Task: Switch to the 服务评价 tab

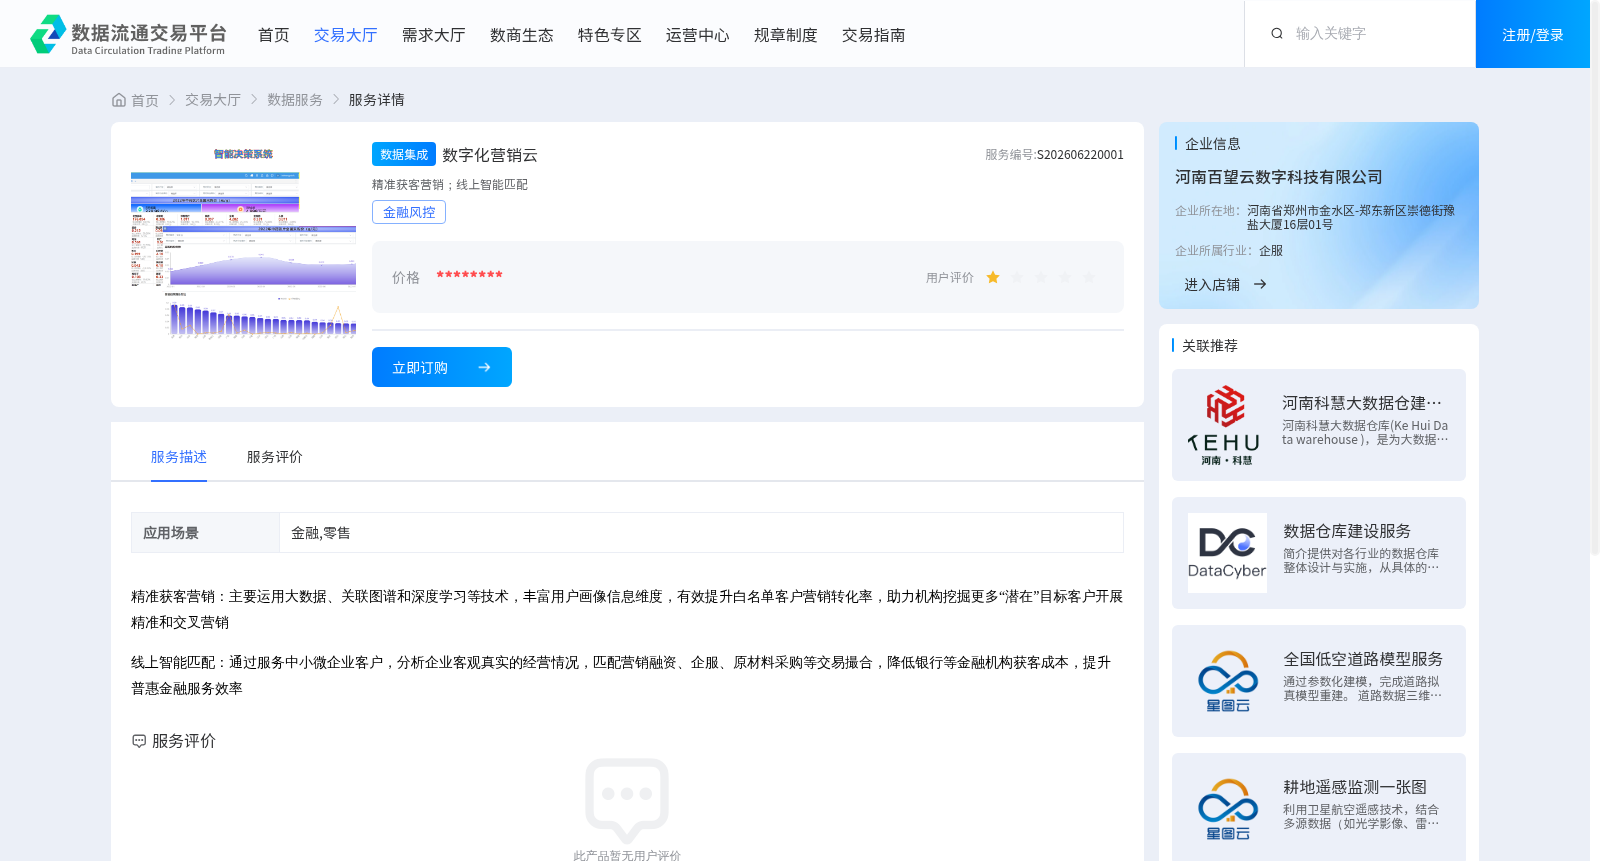Action: pos(275,457)
